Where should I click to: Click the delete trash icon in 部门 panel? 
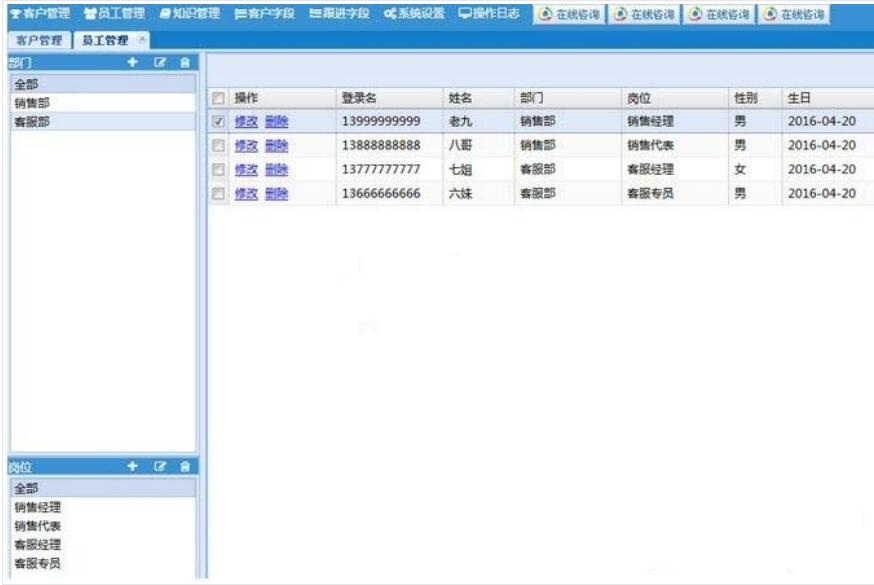tap(185, 63)
